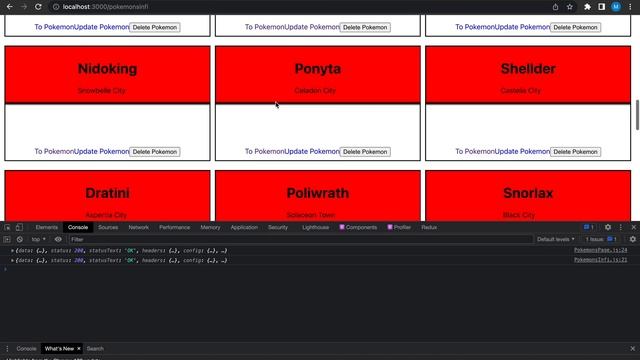Open DevTools settings gear

coord(608,227)
